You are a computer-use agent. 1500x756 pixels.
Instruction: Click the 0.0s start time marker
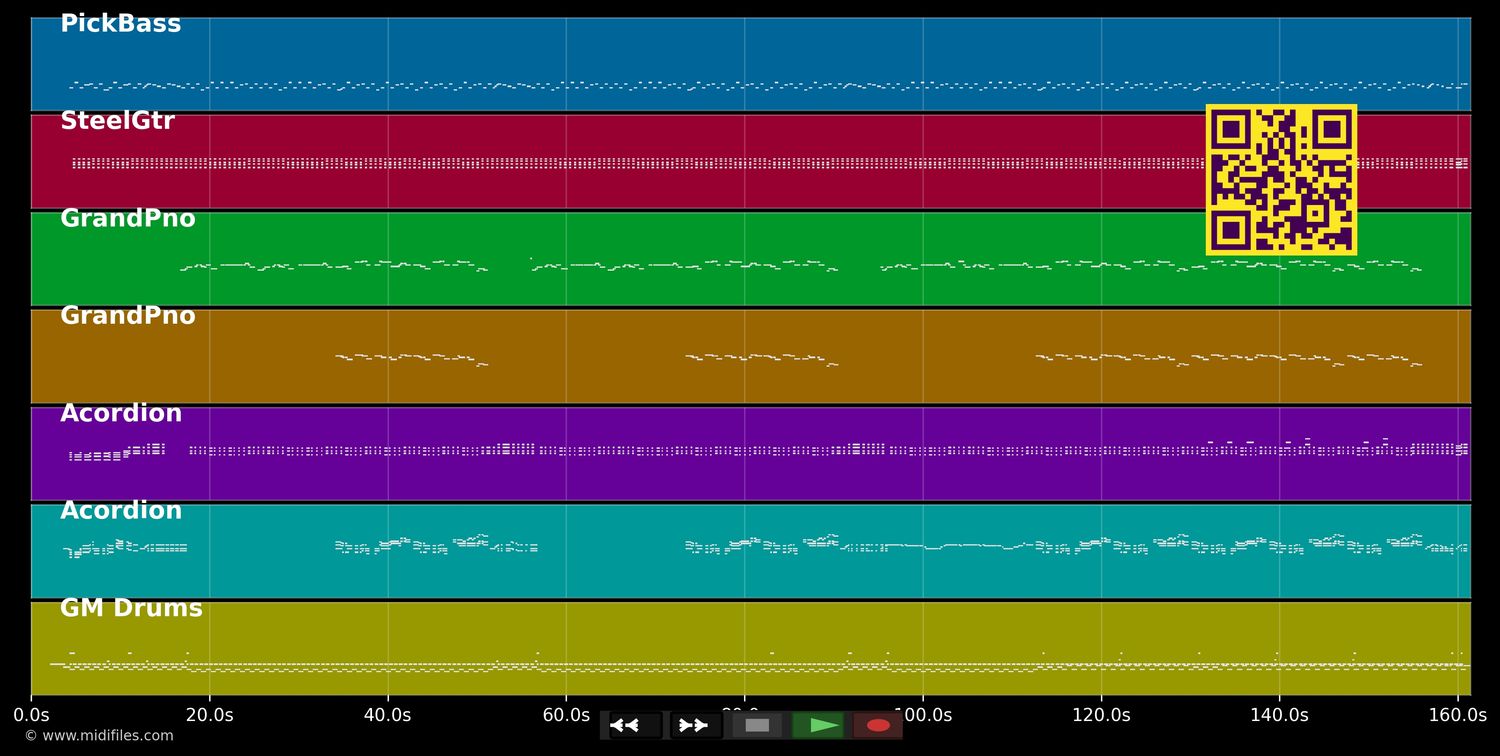pyautogui.click(x=31, y=715)
